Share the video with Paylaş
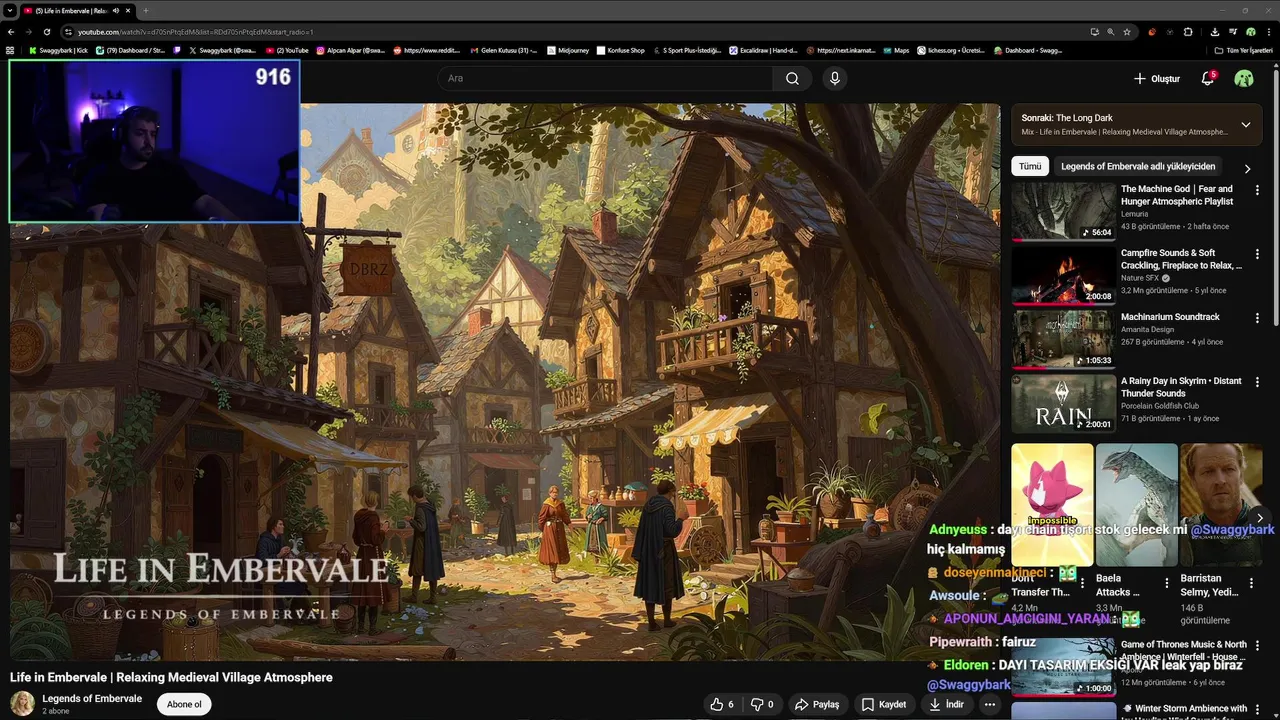The image size is (1280, 720). (x=817, y=704)
